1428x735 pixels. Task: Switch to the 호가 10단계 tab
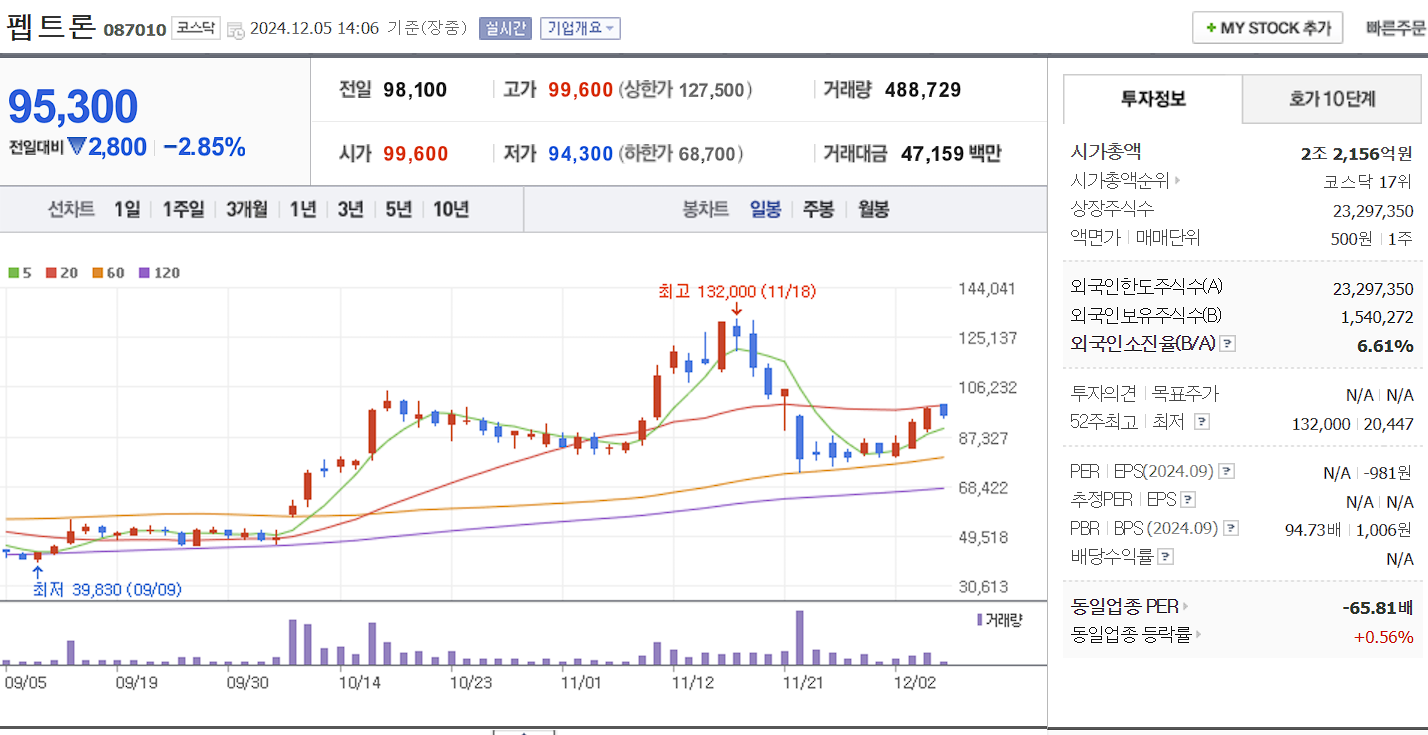(1334, 99)
